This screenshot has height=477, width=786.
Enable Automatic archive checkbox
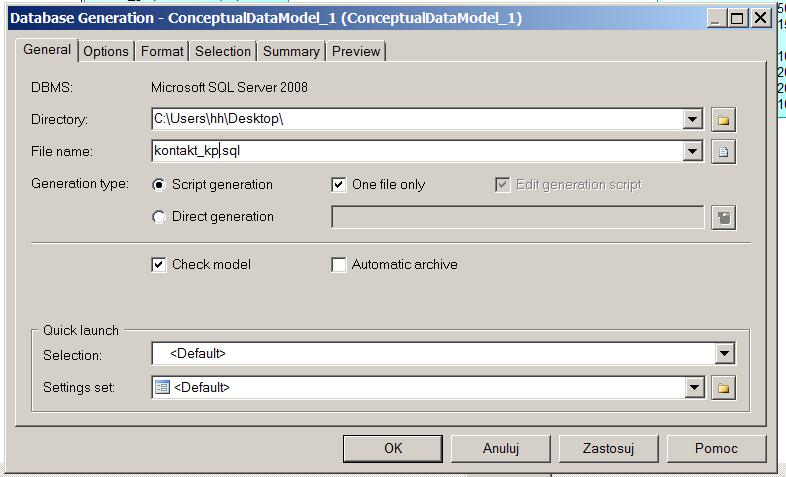point(339,265)
